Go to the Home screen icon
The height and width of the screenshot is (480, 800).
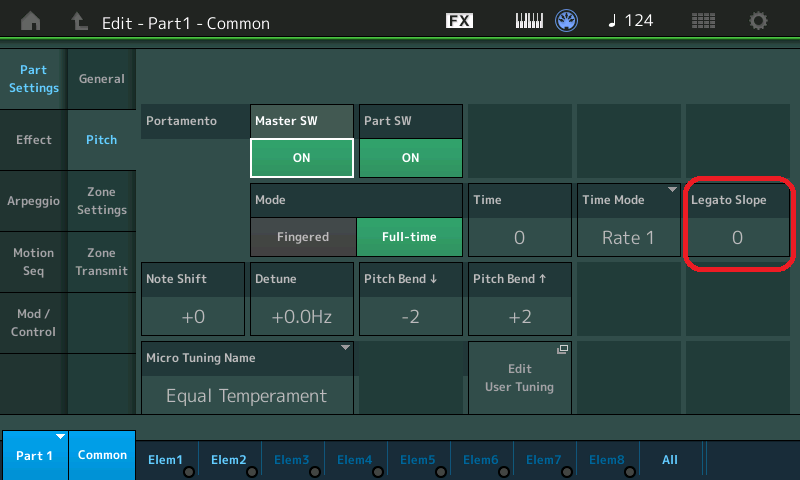32,21
